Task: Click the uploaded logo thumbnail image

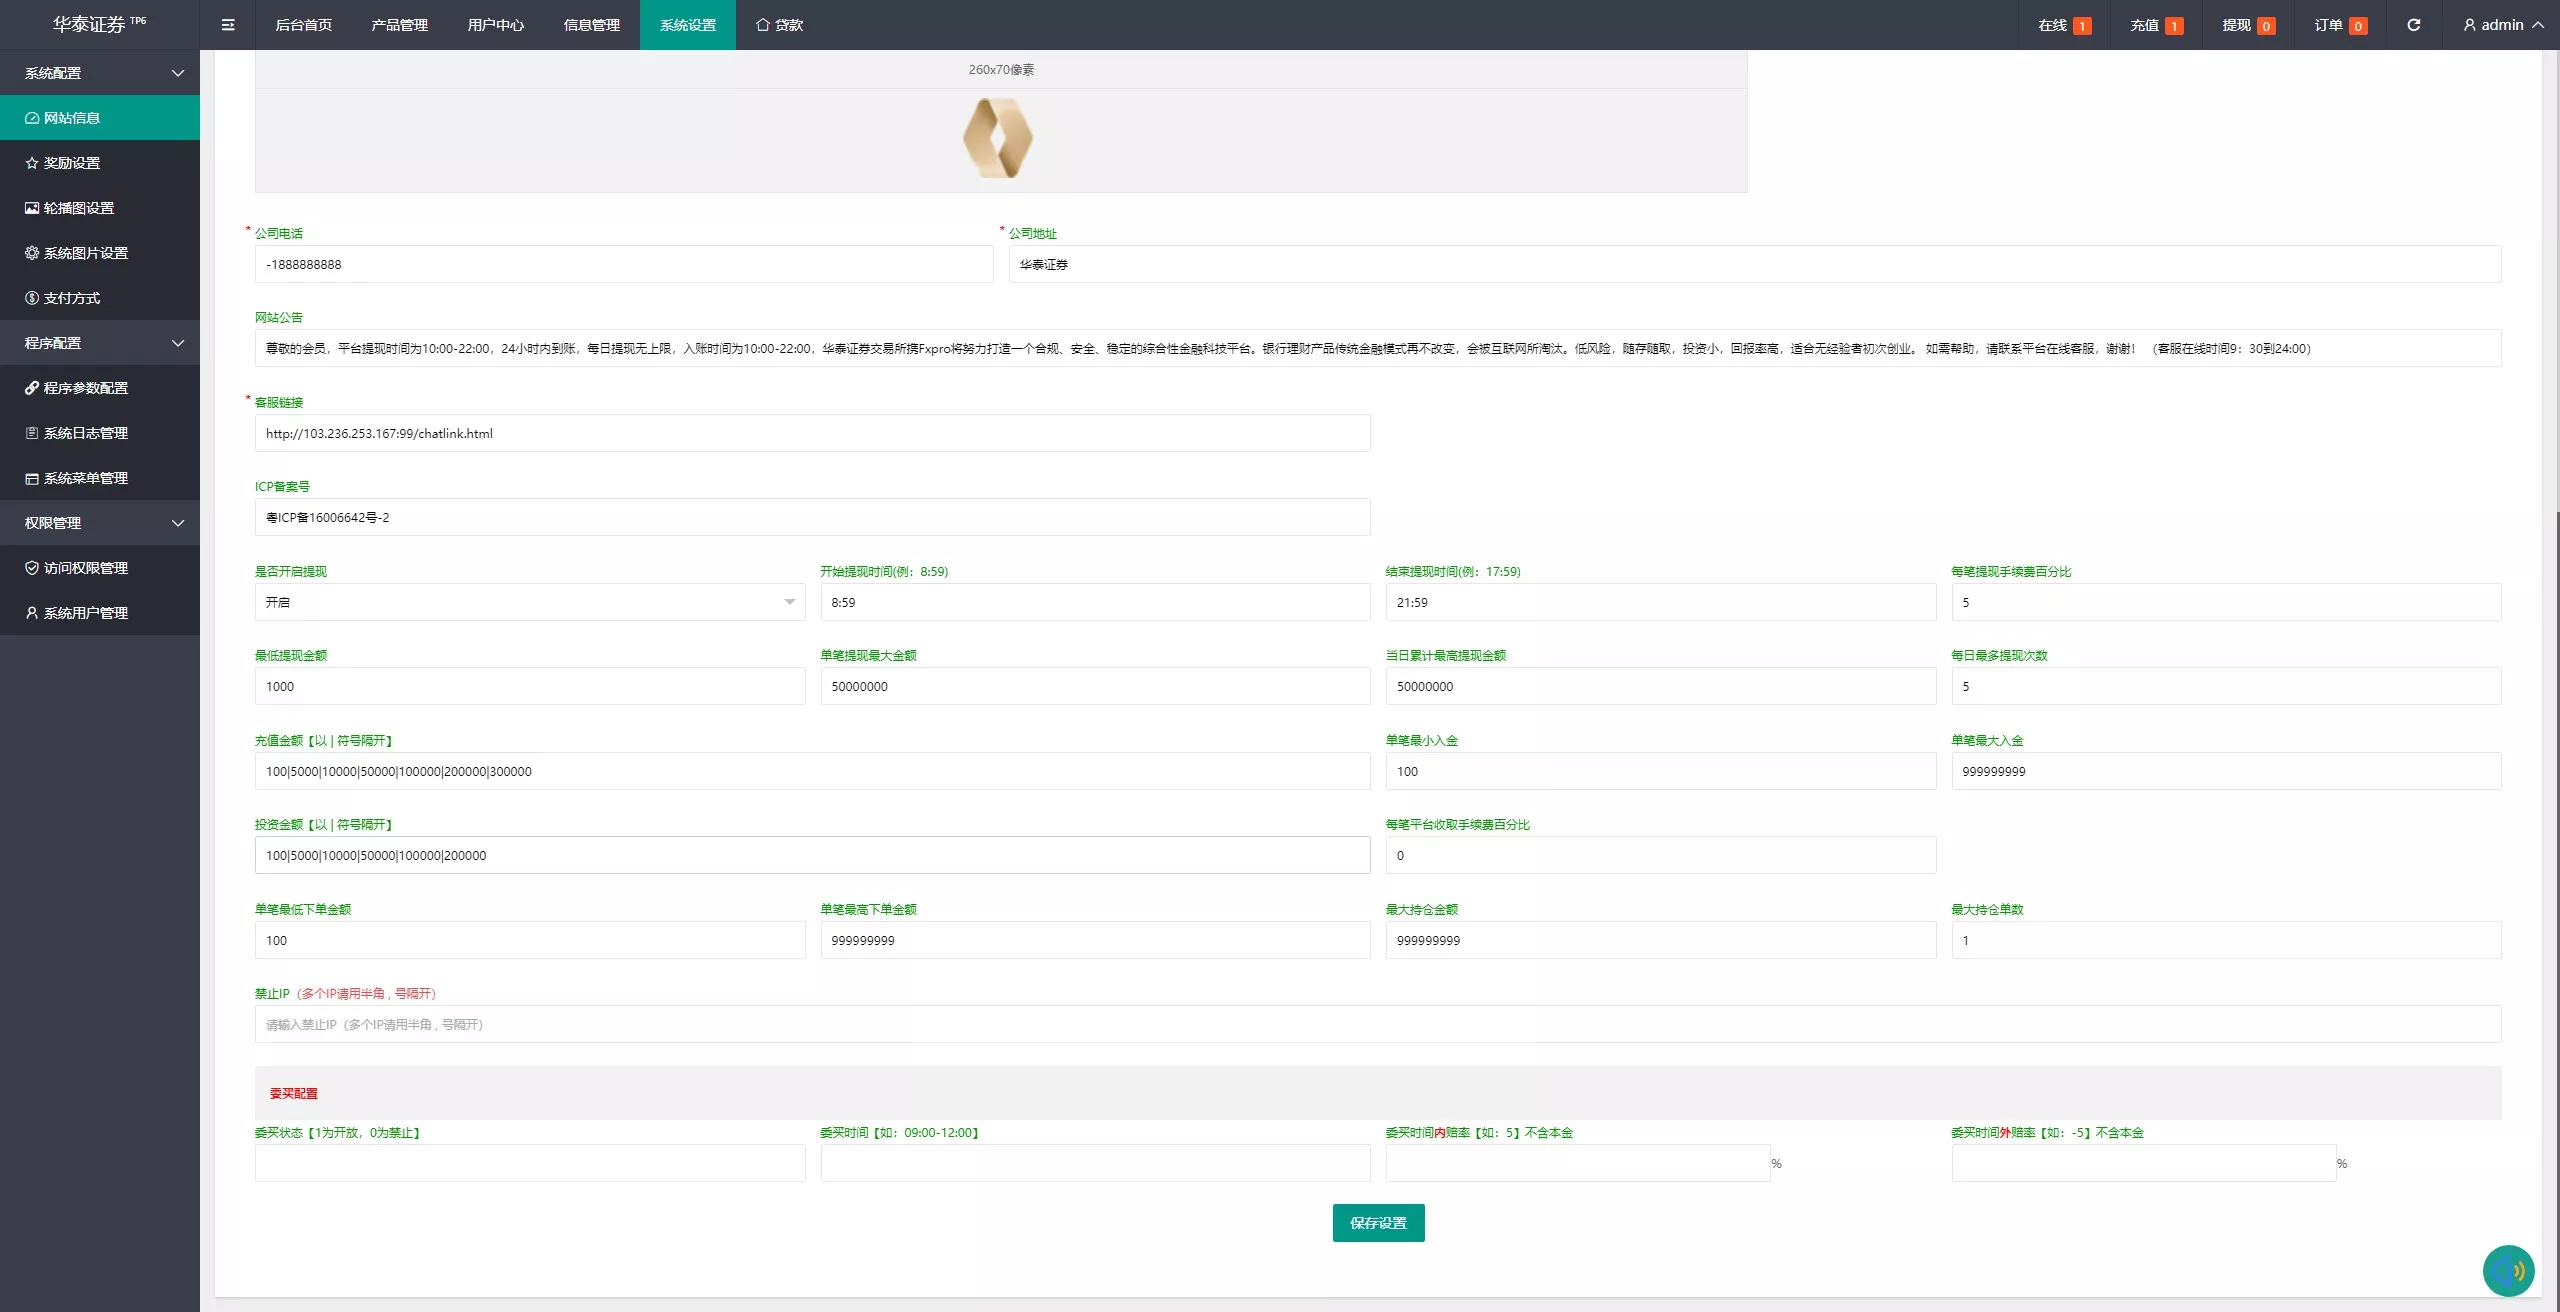Action: click(x=998, y=138)
